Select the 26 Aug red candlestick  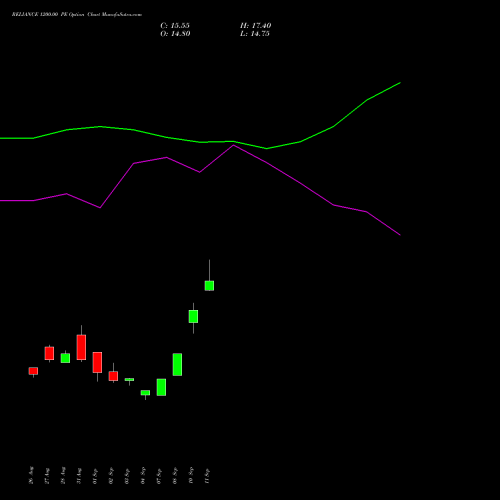[x=33, y=371]
